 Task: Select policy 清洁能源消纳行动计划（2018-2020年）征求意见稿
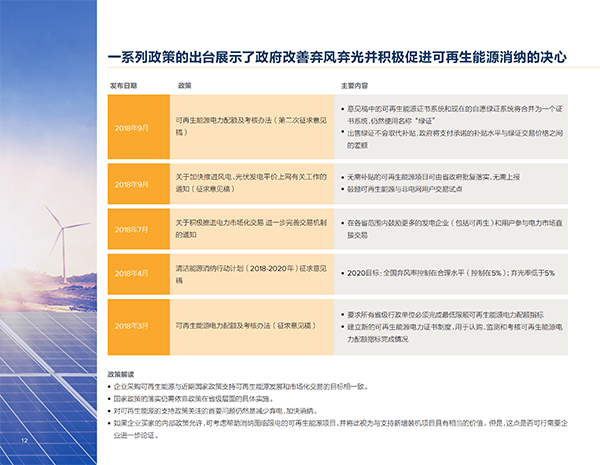click(251, 274)
